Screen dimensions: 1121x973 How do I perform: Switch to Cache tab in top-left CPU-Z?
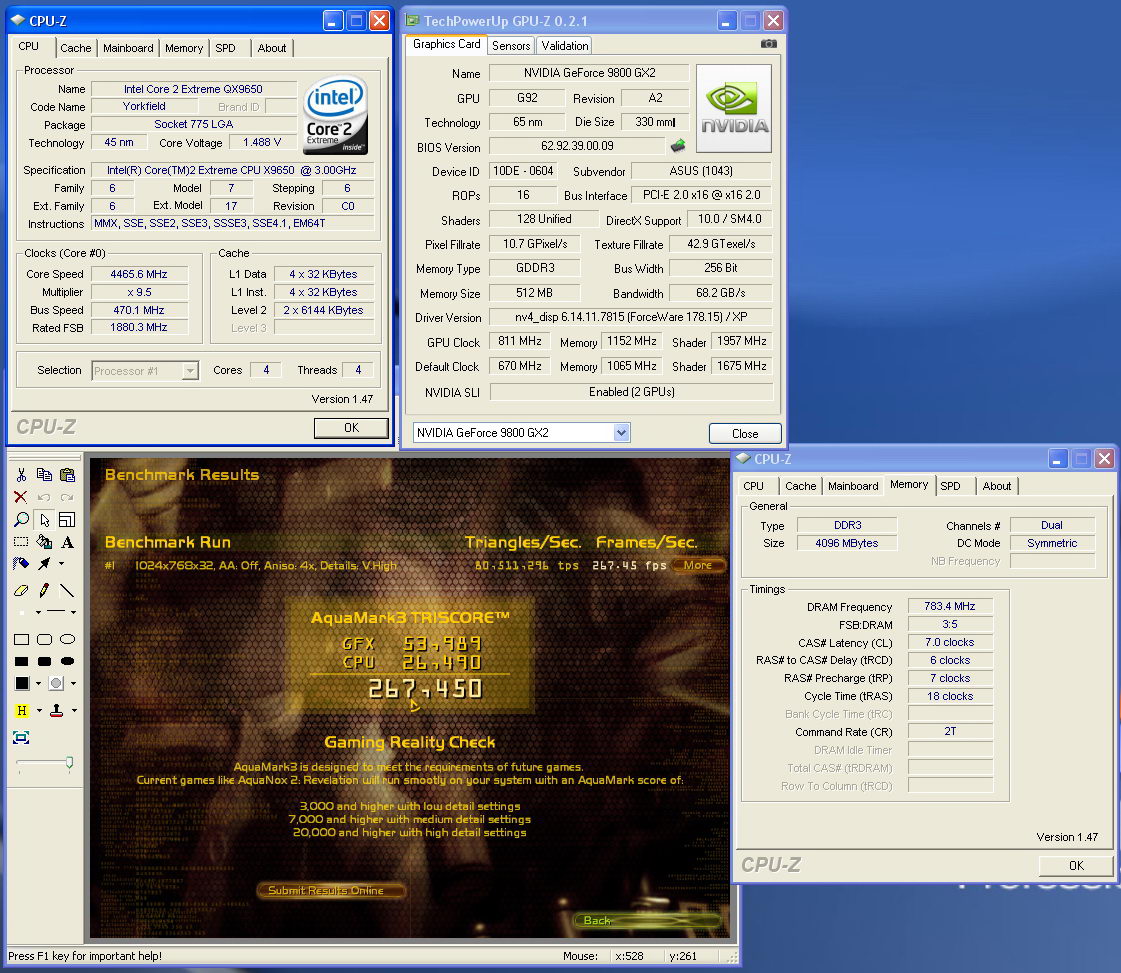76,48
